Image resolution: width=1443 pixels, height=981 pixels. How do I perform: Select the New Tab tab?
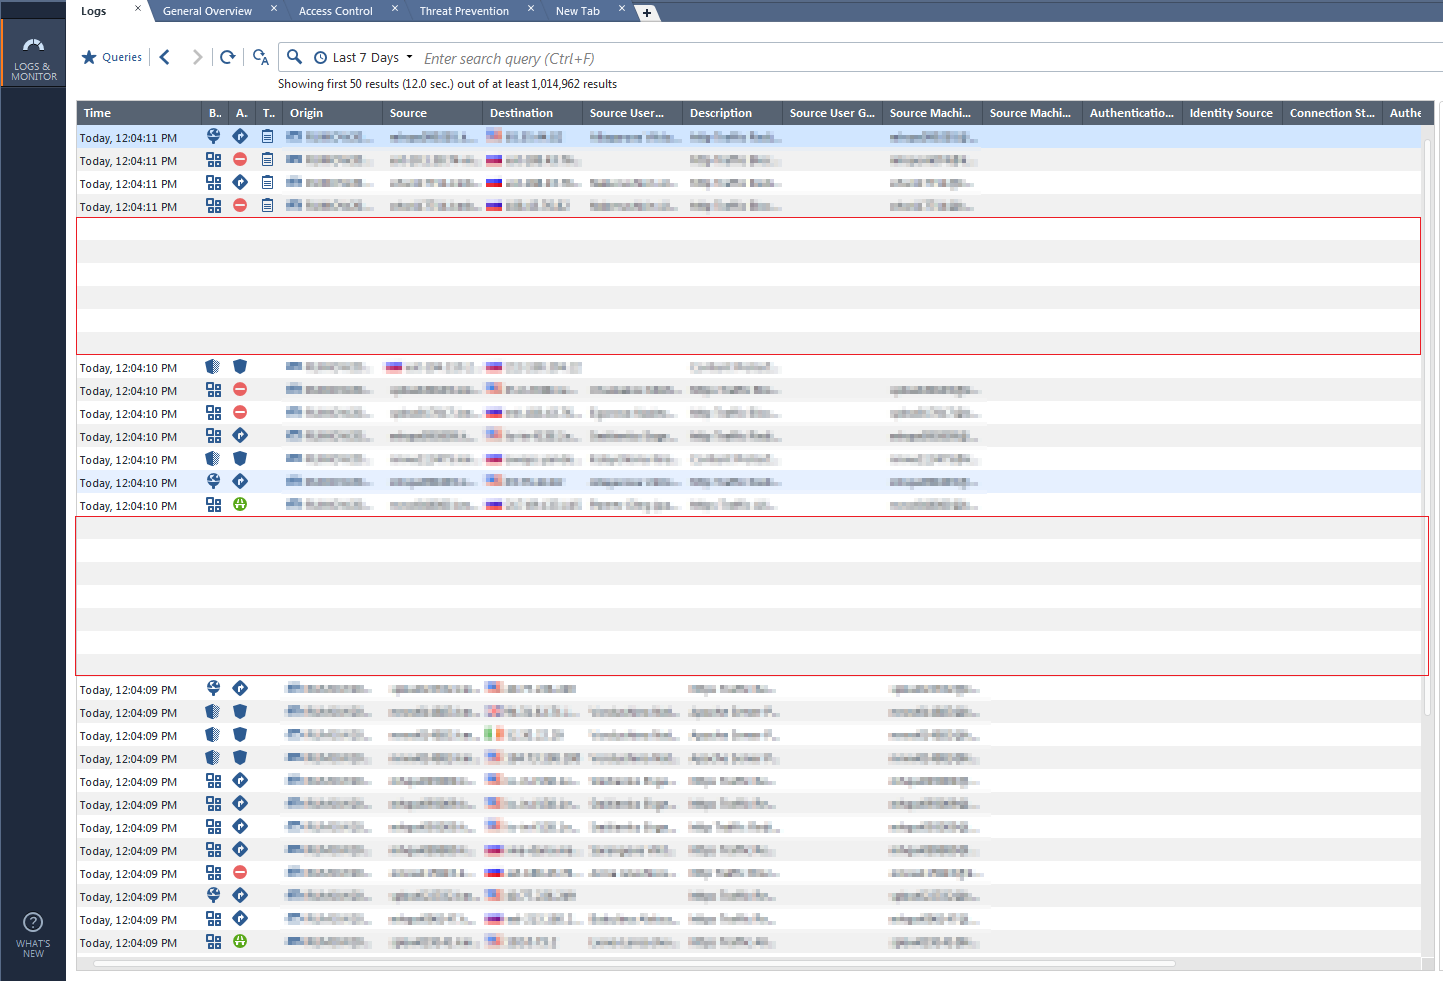[x=578, y=10]
